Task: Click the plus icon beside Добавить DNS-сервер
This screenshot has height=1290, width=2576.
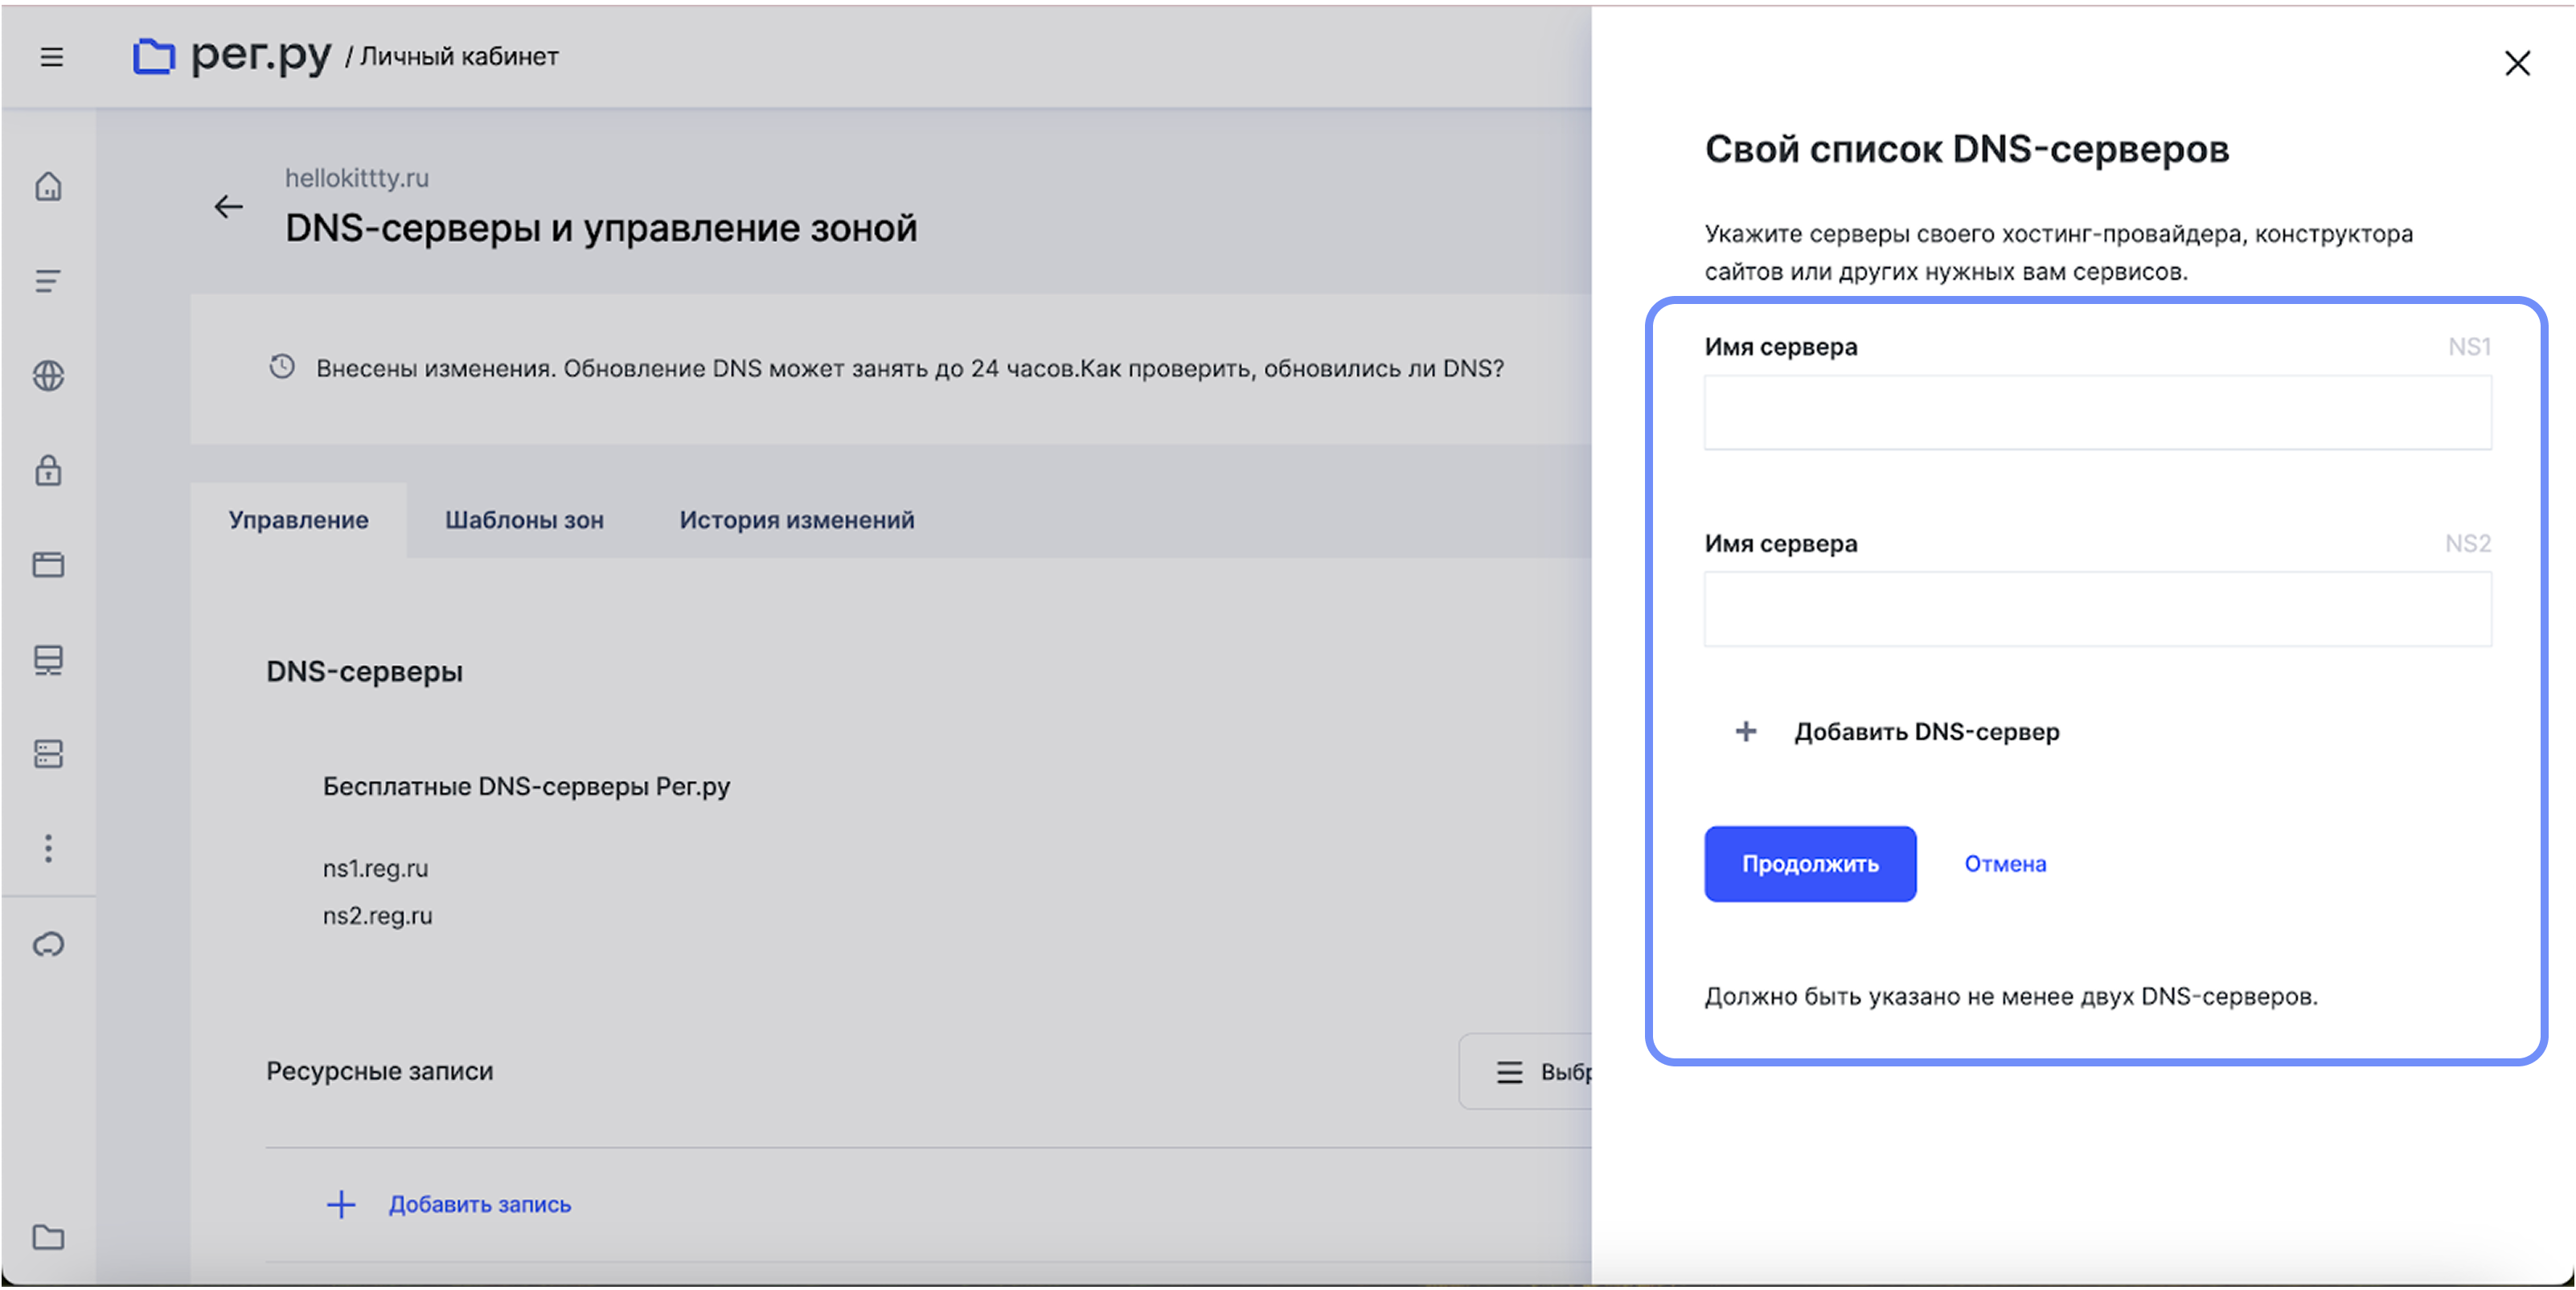Action: coord(1746,732)
